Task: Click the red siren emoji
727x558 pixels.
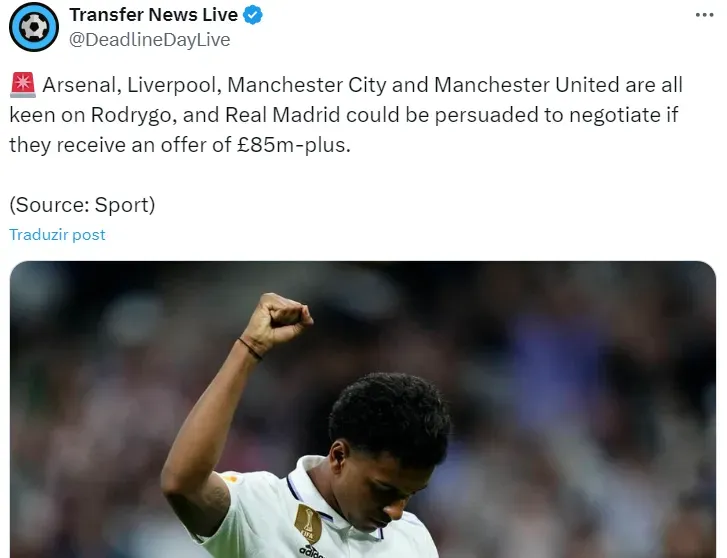Action: tap(23, 85)
